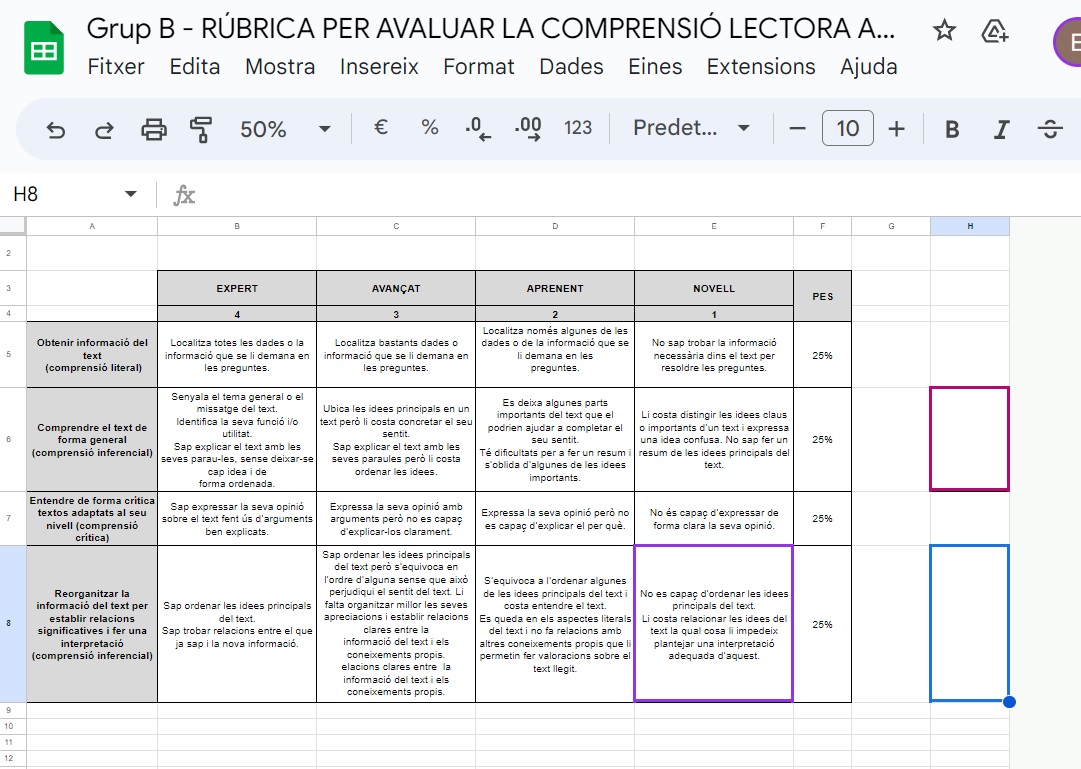Open the Insereix menu

[379, 67]
